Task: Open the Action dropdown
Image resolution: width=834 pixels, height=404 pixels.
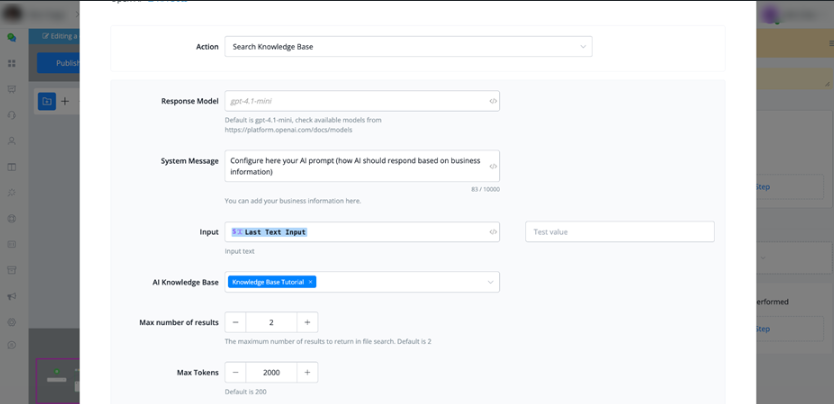Action: pyautogui.click(x=408, y=47)
